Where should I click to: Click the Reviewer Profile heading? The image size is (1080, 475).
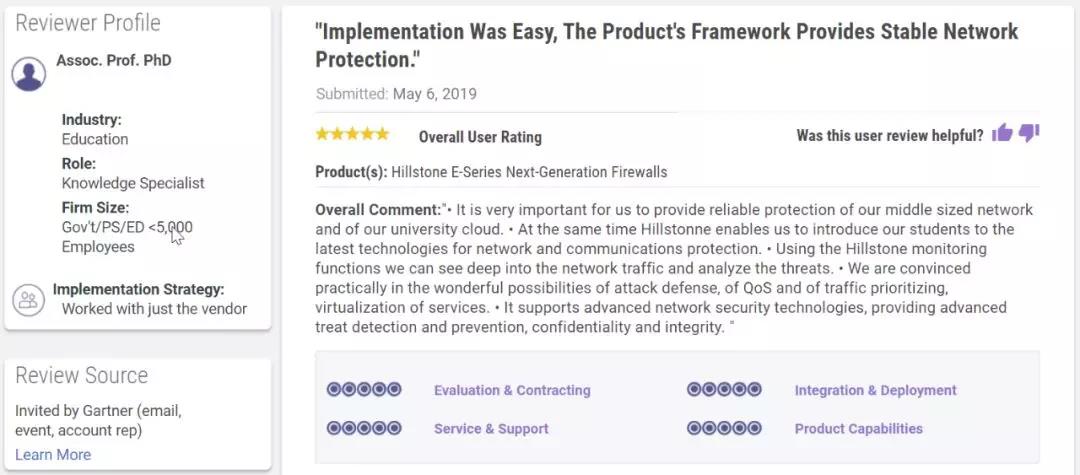click(87, 23)
